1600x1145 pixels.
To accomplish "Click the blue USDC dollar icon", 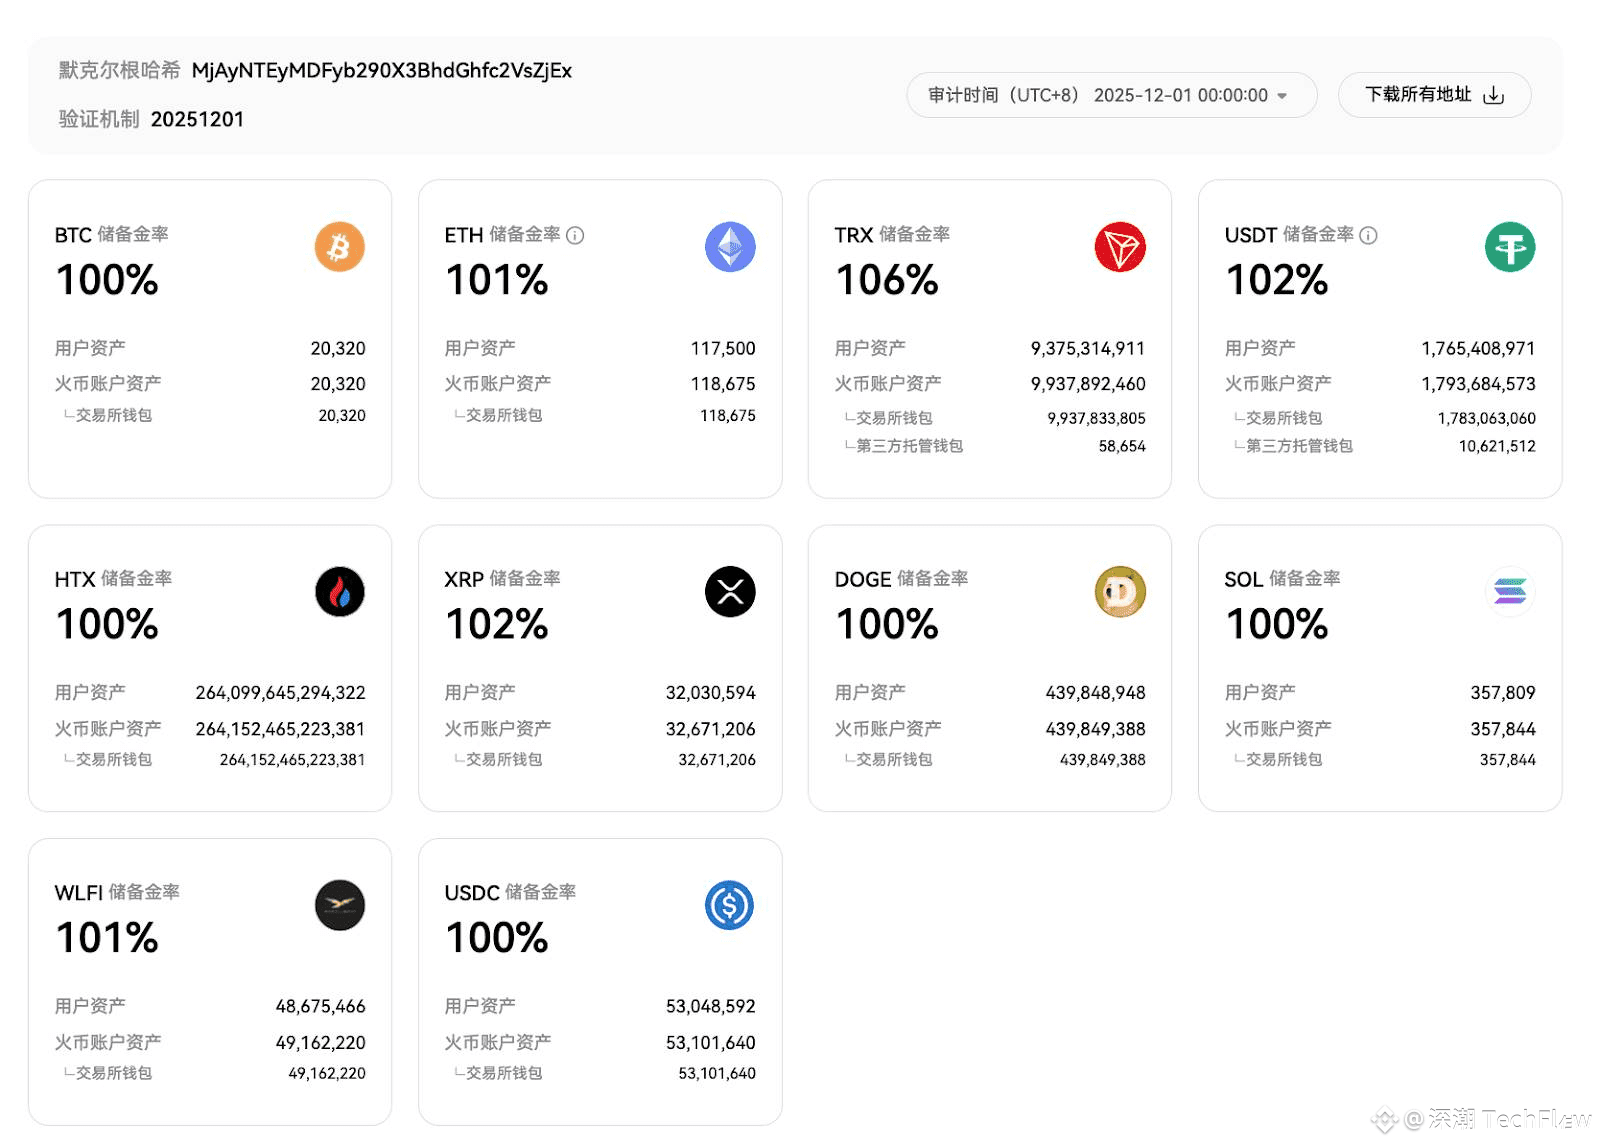I will pyautogui.click(x=730, y=906).
